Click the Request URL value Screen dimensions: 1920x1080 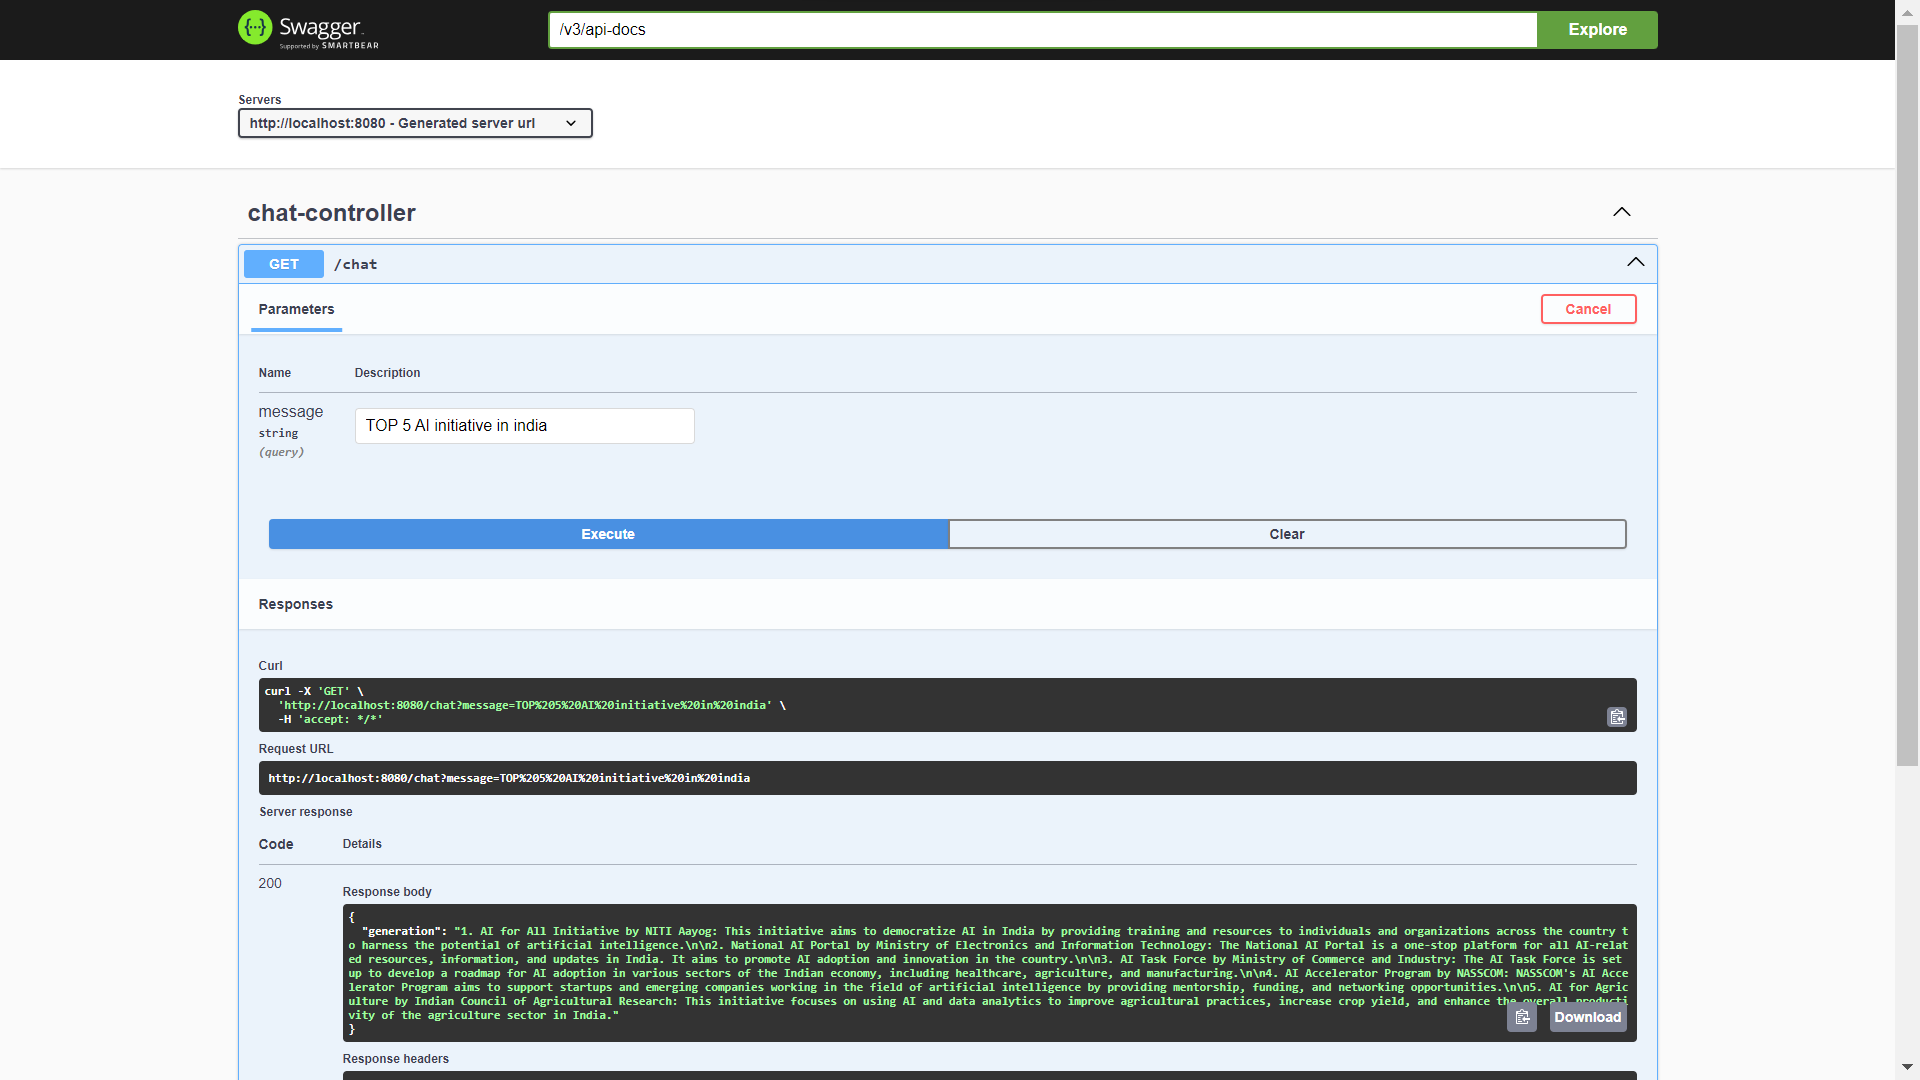(509, 778)
